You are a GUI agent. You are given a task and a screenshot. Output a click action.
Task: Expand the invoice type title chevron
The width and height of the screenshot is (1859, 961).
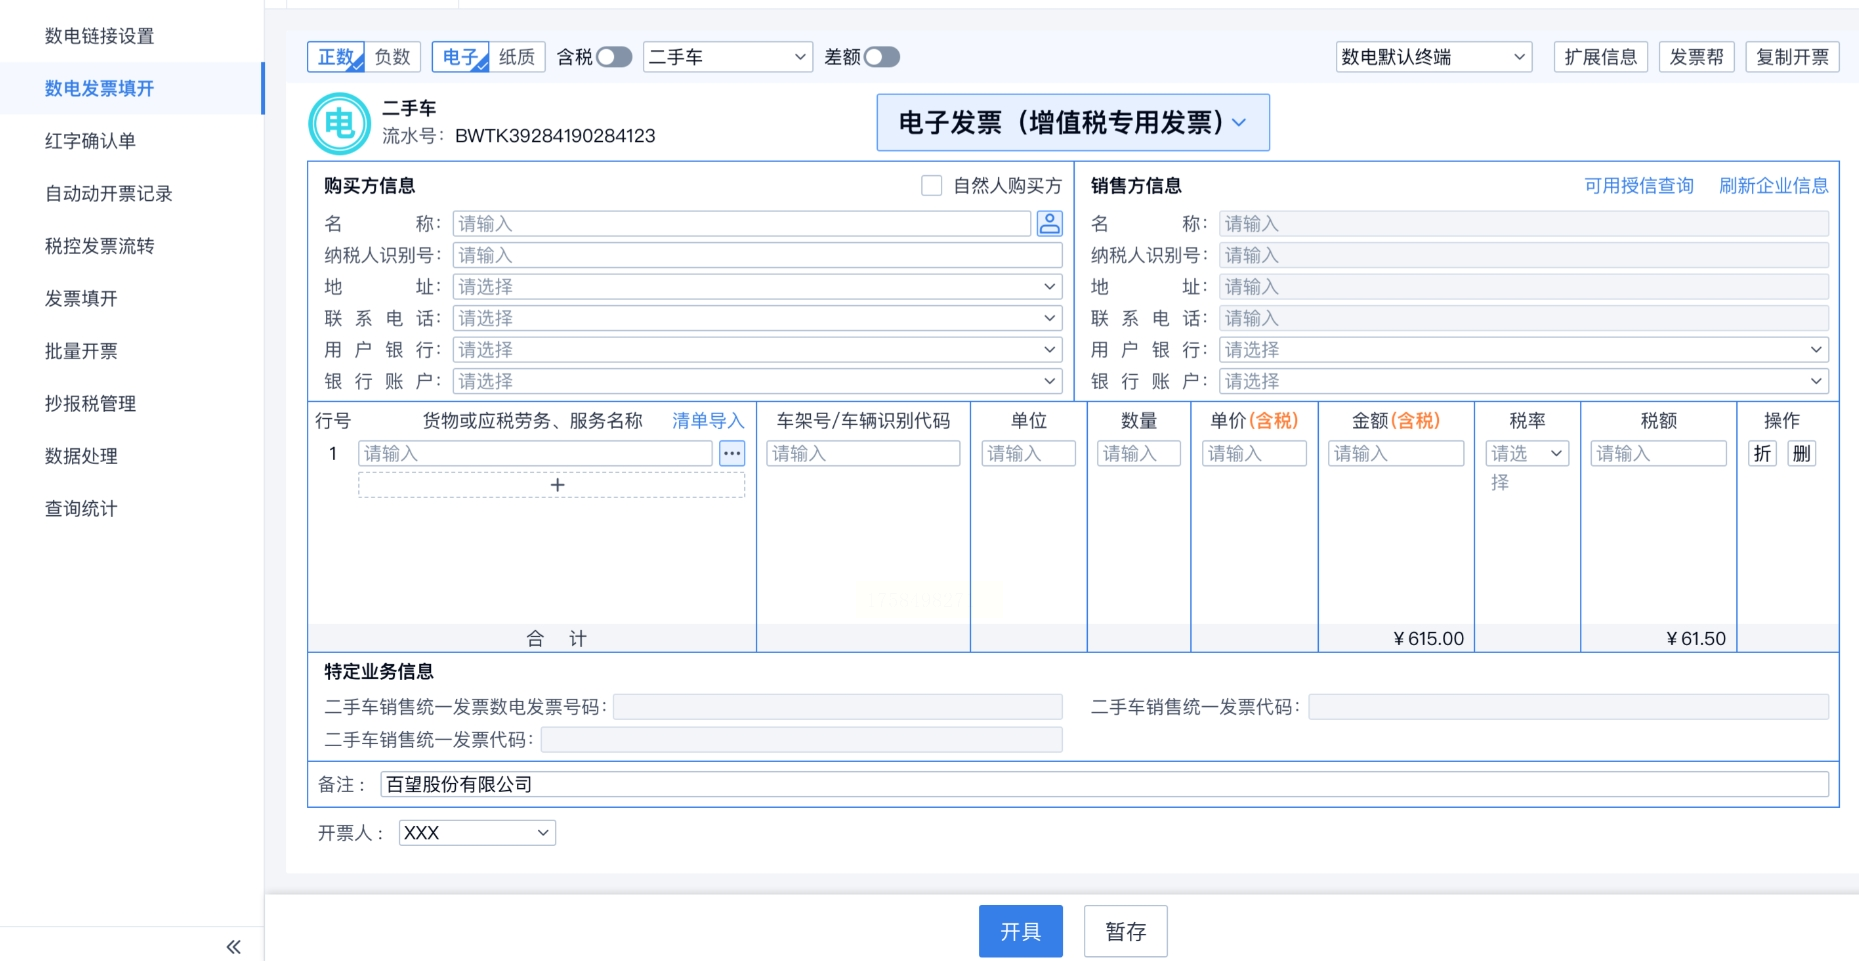[x=1240, y=123]
